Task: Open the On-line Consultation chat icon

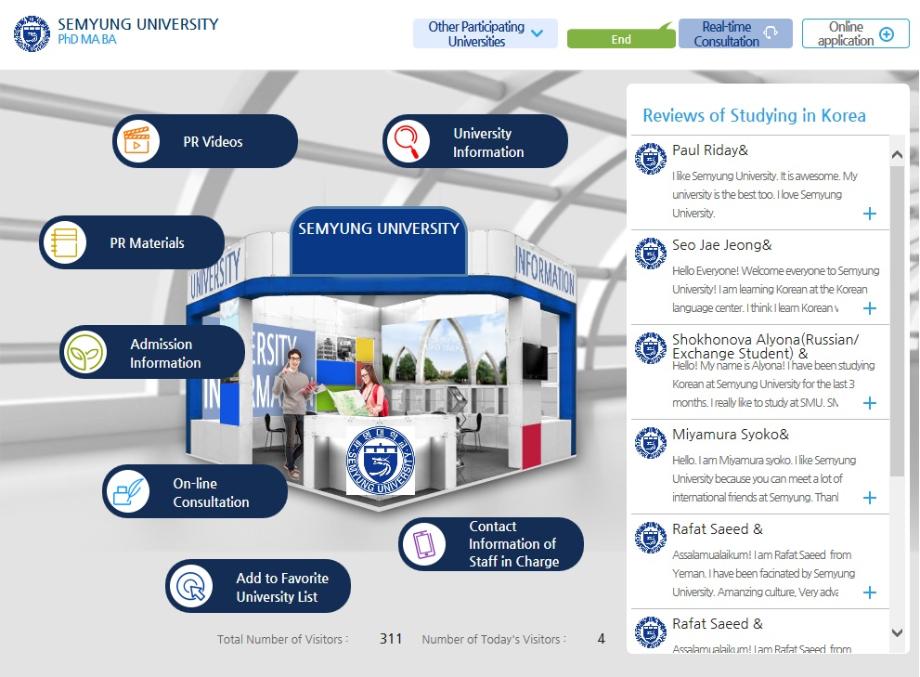Action: 128,492
